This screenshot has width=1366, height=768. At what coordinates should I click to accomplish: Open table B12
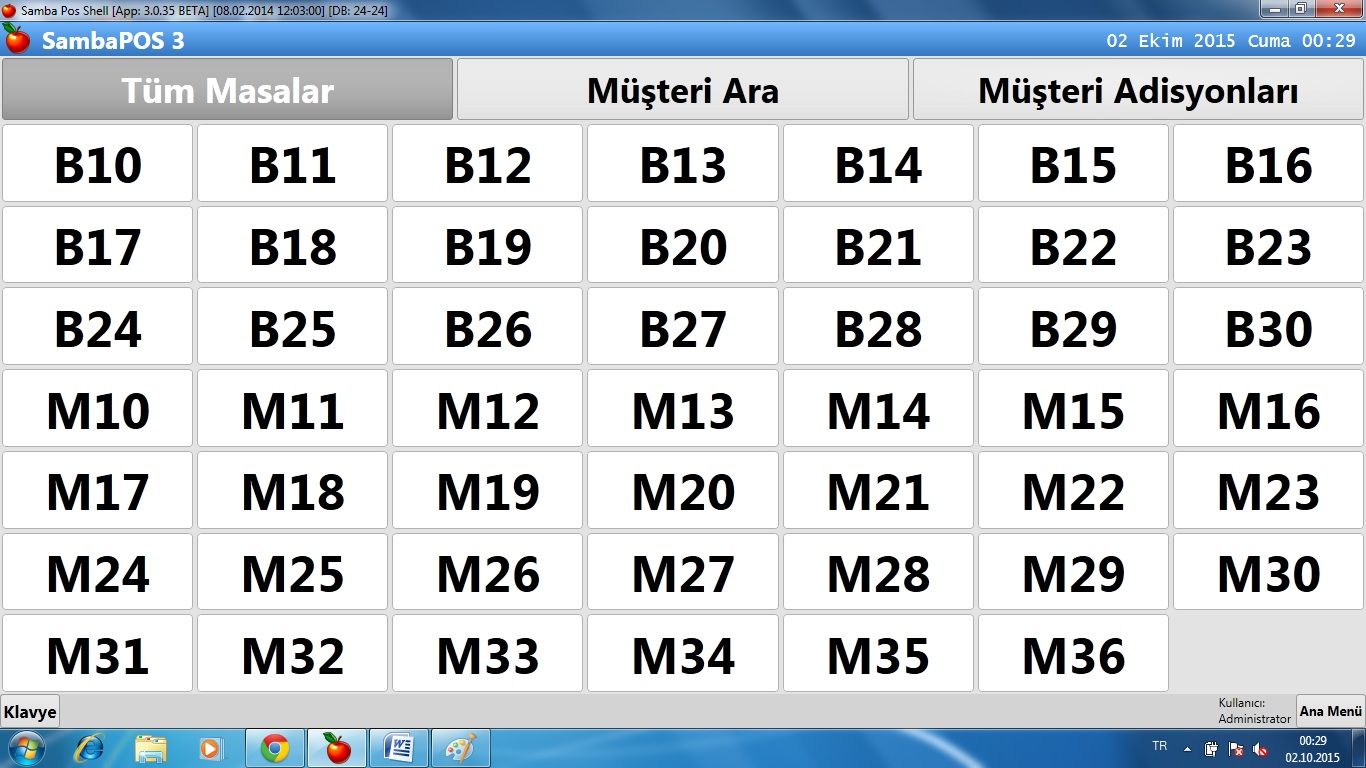pyautogui.click(x=488, y=164)
